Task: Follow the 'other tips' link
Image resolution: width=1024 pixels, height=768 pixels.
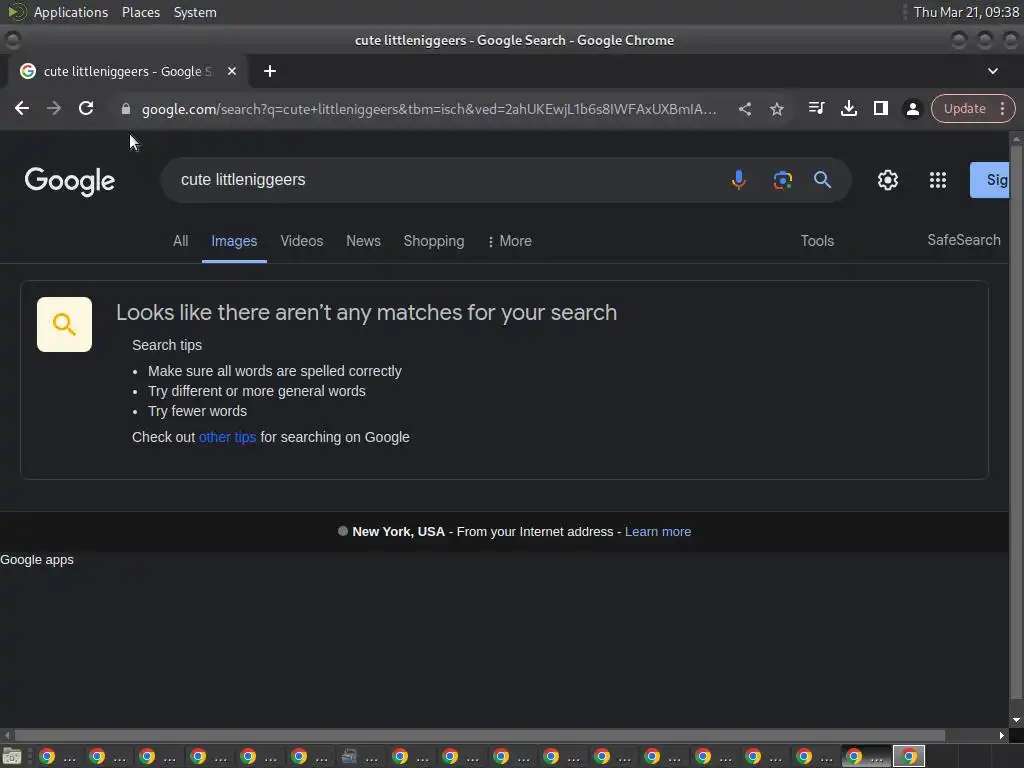Action: coord(227,437)
